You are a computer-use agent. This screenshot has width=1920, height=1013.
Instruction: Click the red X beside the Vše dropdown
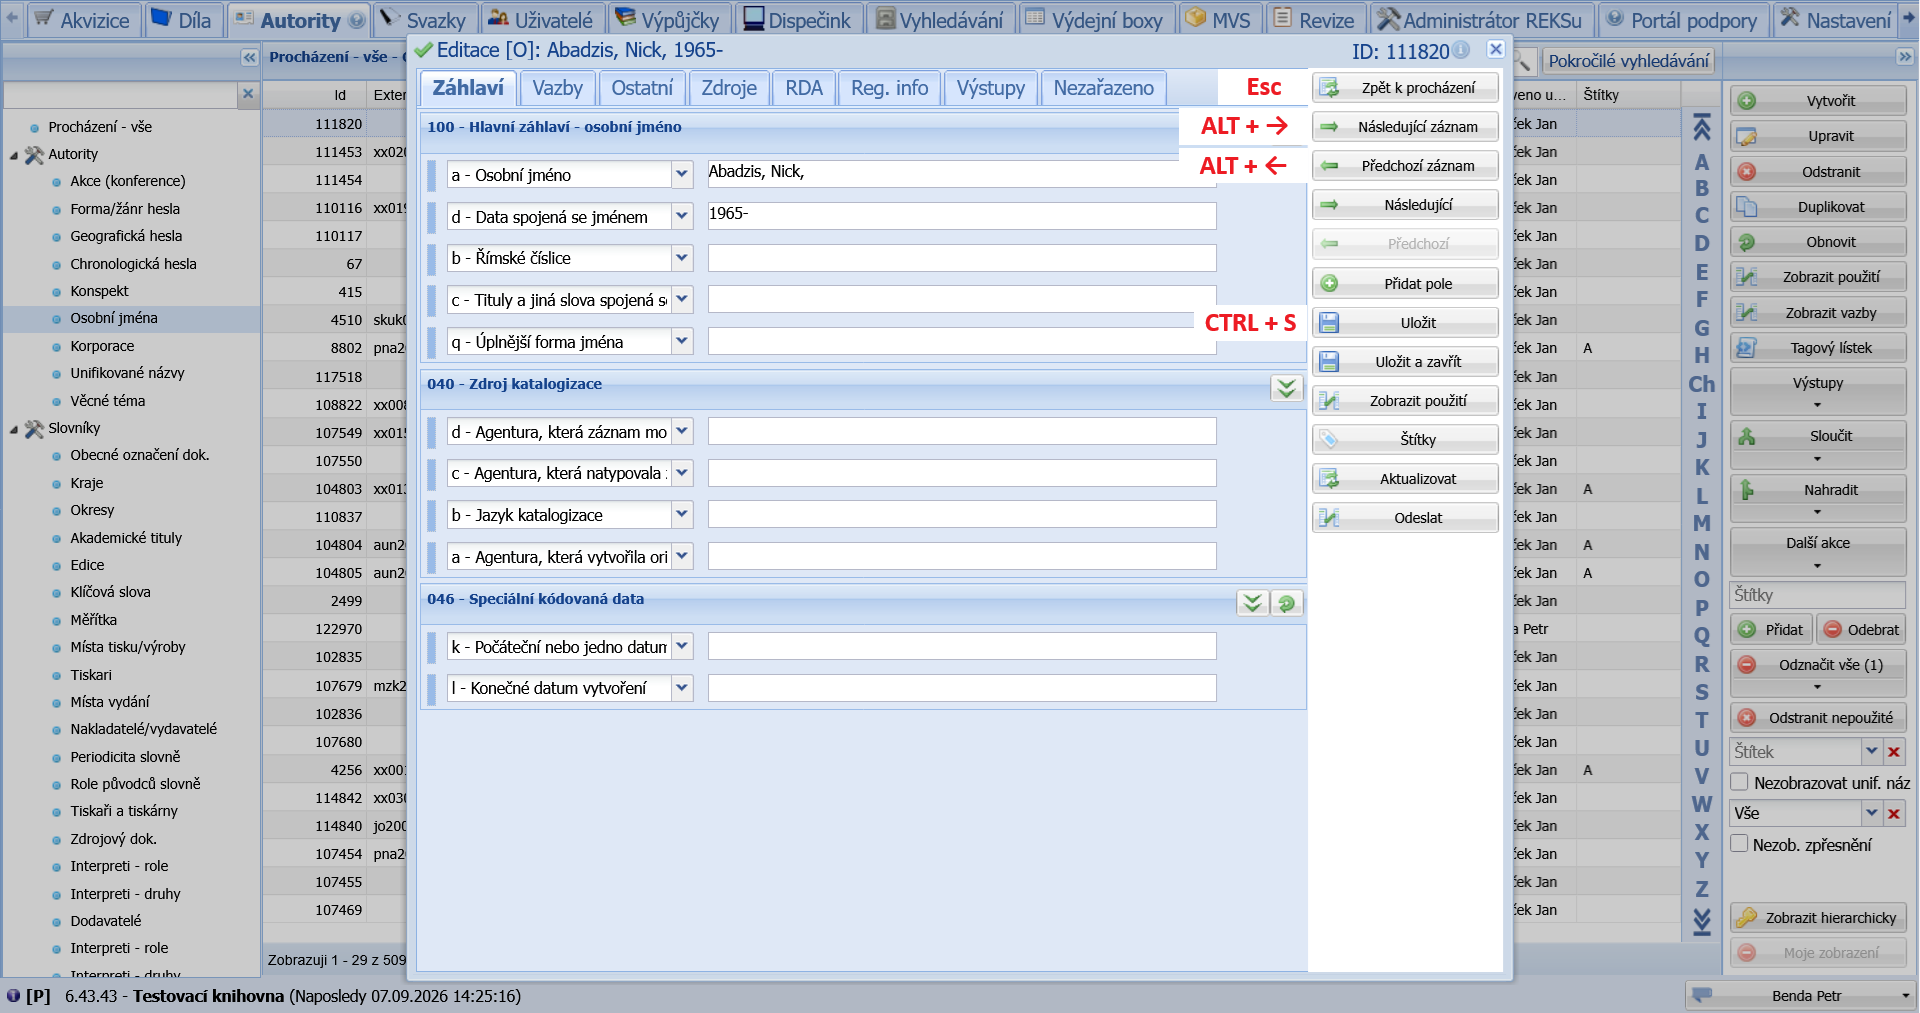coord(1894,814)
